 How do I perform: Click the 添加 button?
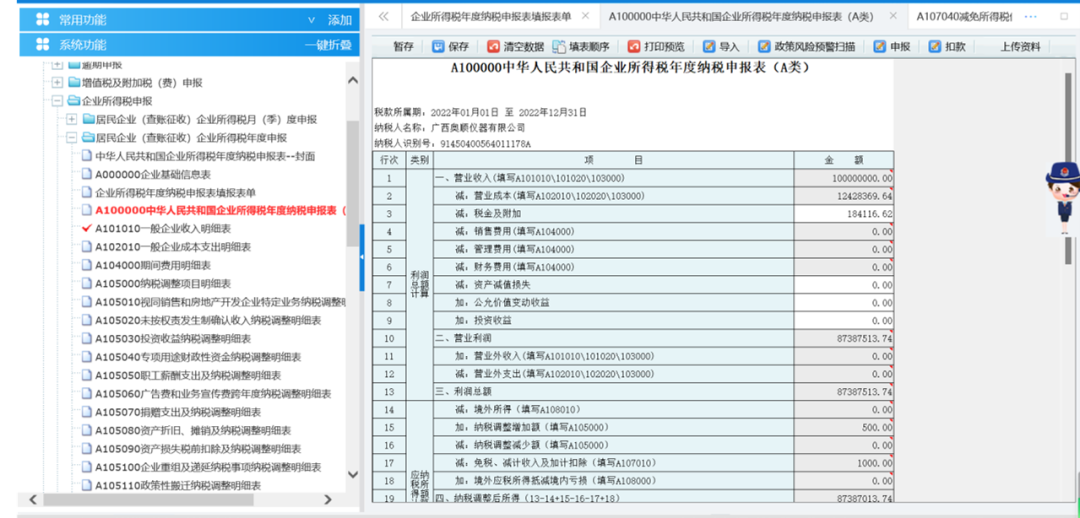[340, 20]
